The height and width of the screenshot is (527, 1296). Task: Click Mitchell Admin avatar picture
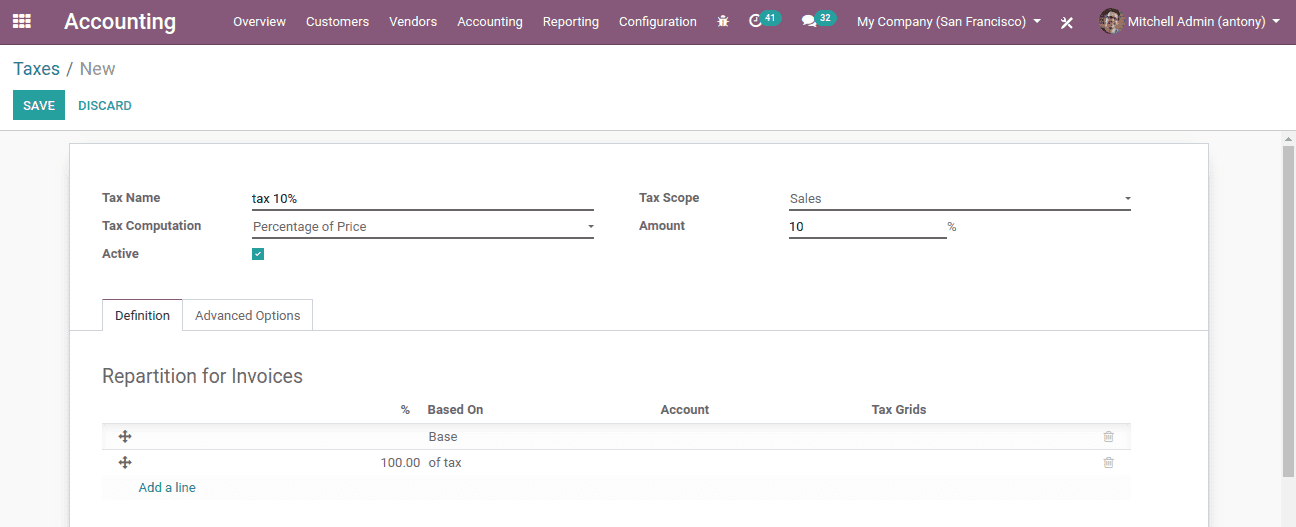[x=1111, y=21]
